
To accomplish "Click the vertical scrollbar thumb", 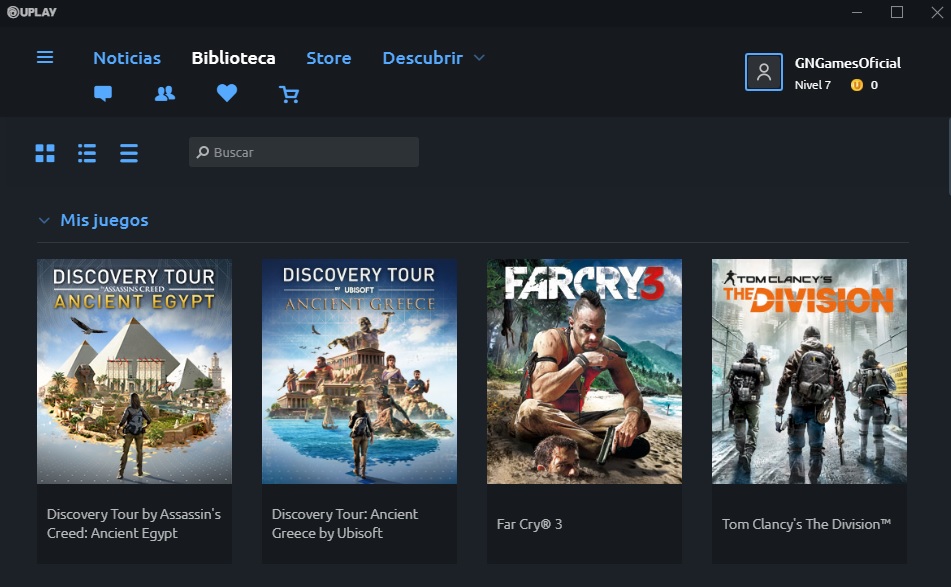I will click(948, 156).
